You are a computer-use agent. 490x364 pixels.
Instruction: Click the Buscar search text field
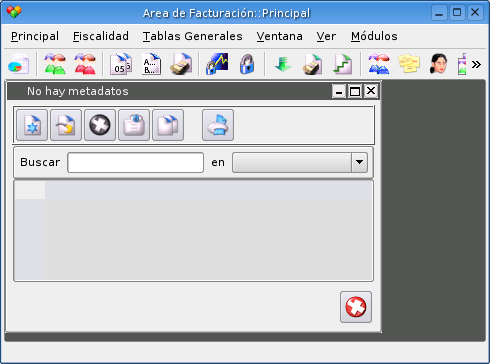(x=136, y=163)
